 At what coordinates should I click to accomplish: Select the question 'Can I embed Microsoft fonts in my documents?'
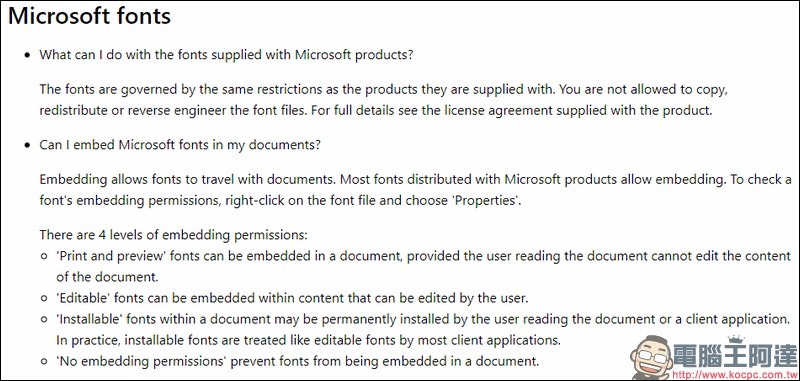tap(180, 145)
